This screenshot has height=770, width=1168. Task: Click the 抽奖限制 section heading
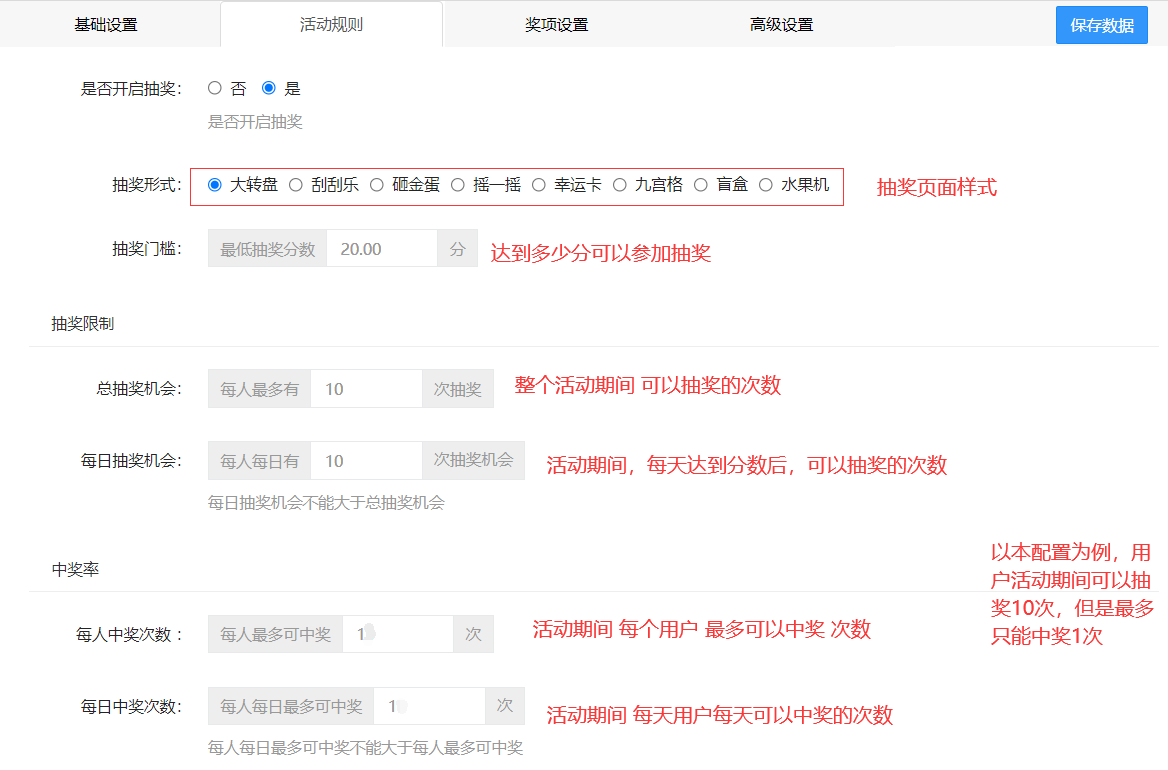click(83, 324)
